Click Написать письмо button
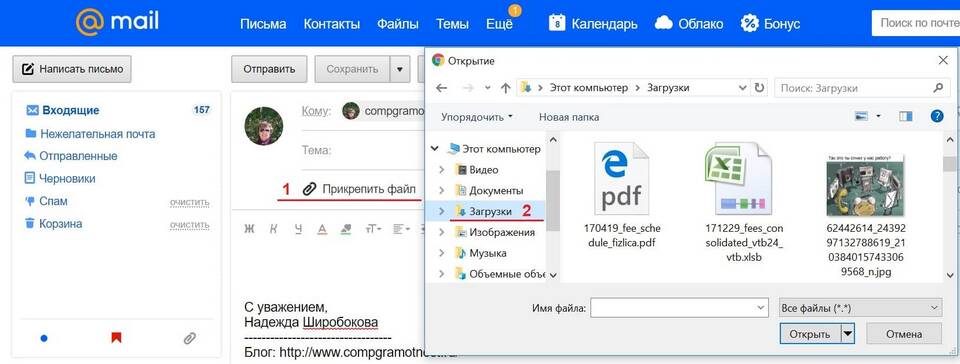 pyautogui.click(x=72, y=69)
